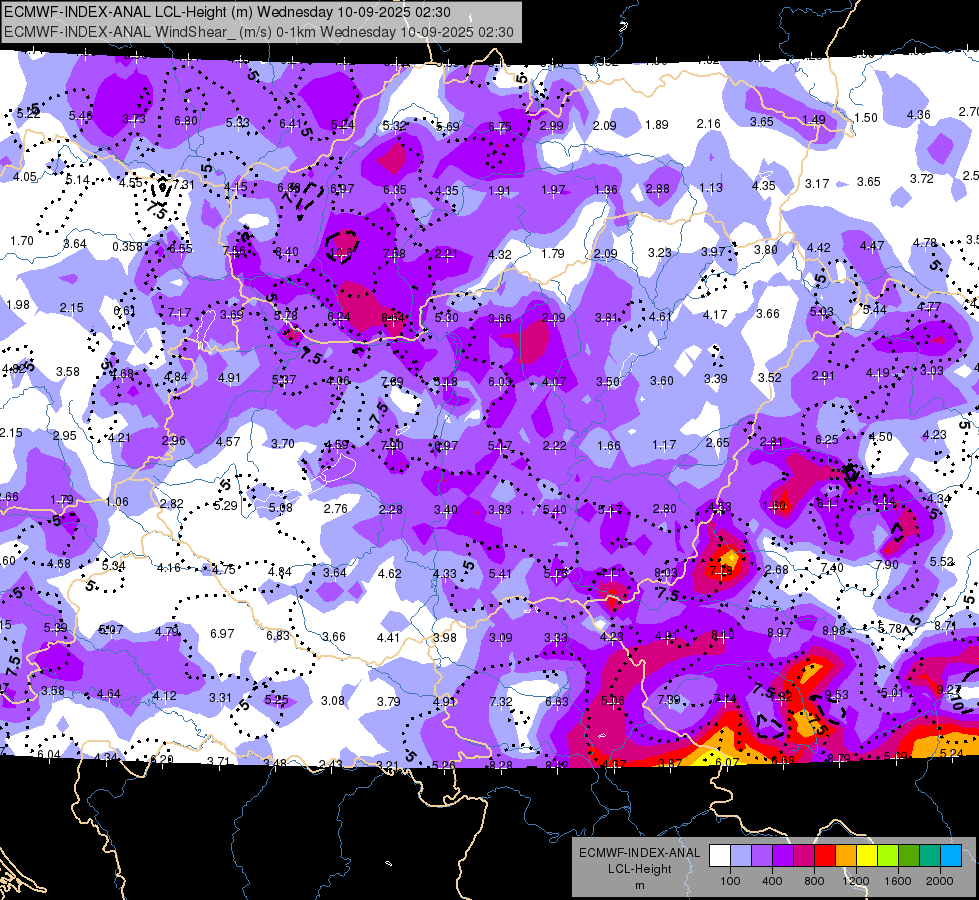Screen dimensions: 979x900
Task: Pick the light blue legend swatch
Action: 951,856
